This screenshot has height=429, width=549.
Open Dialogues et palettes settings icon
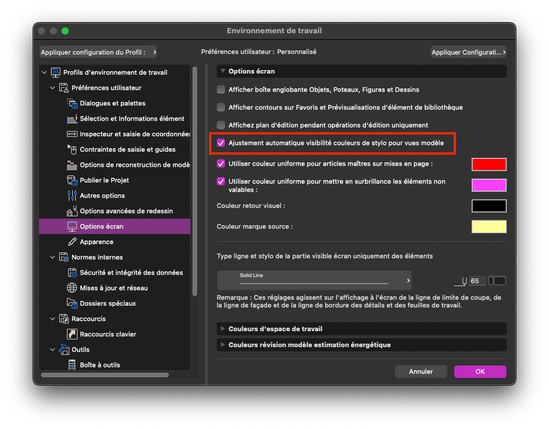[72, 103]
